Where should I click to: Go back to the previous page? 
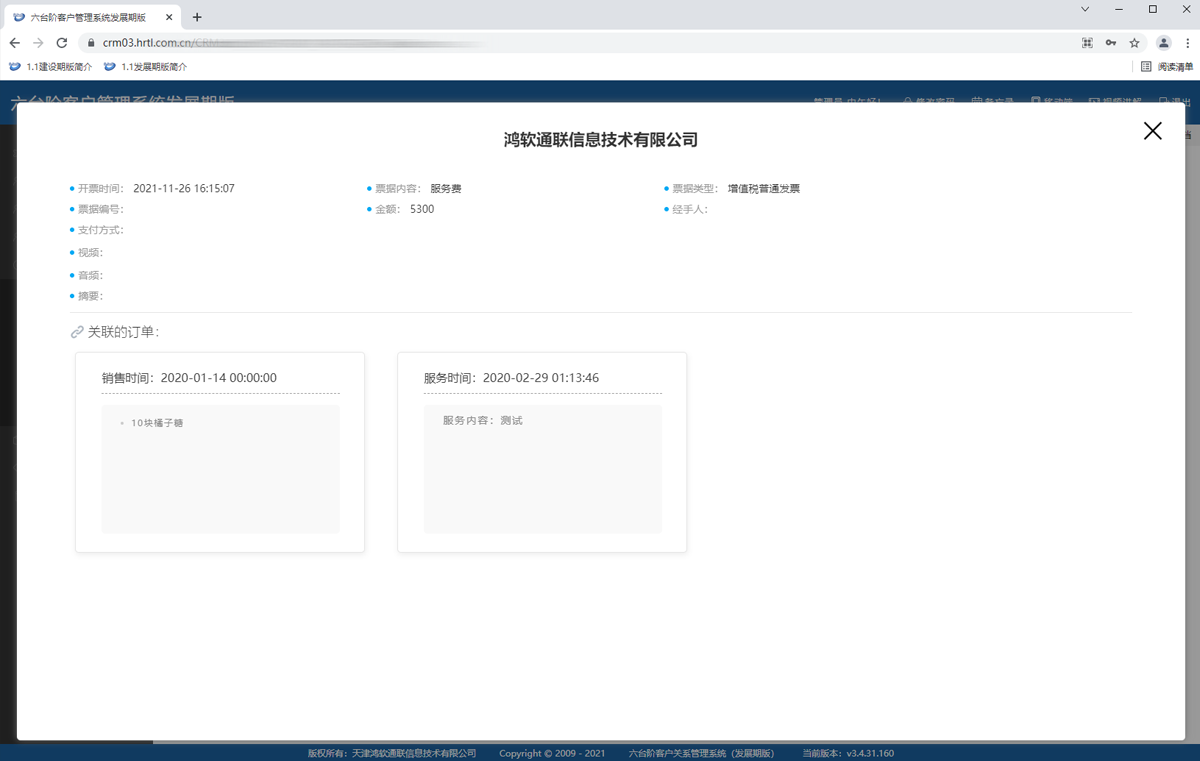[15, 43]
